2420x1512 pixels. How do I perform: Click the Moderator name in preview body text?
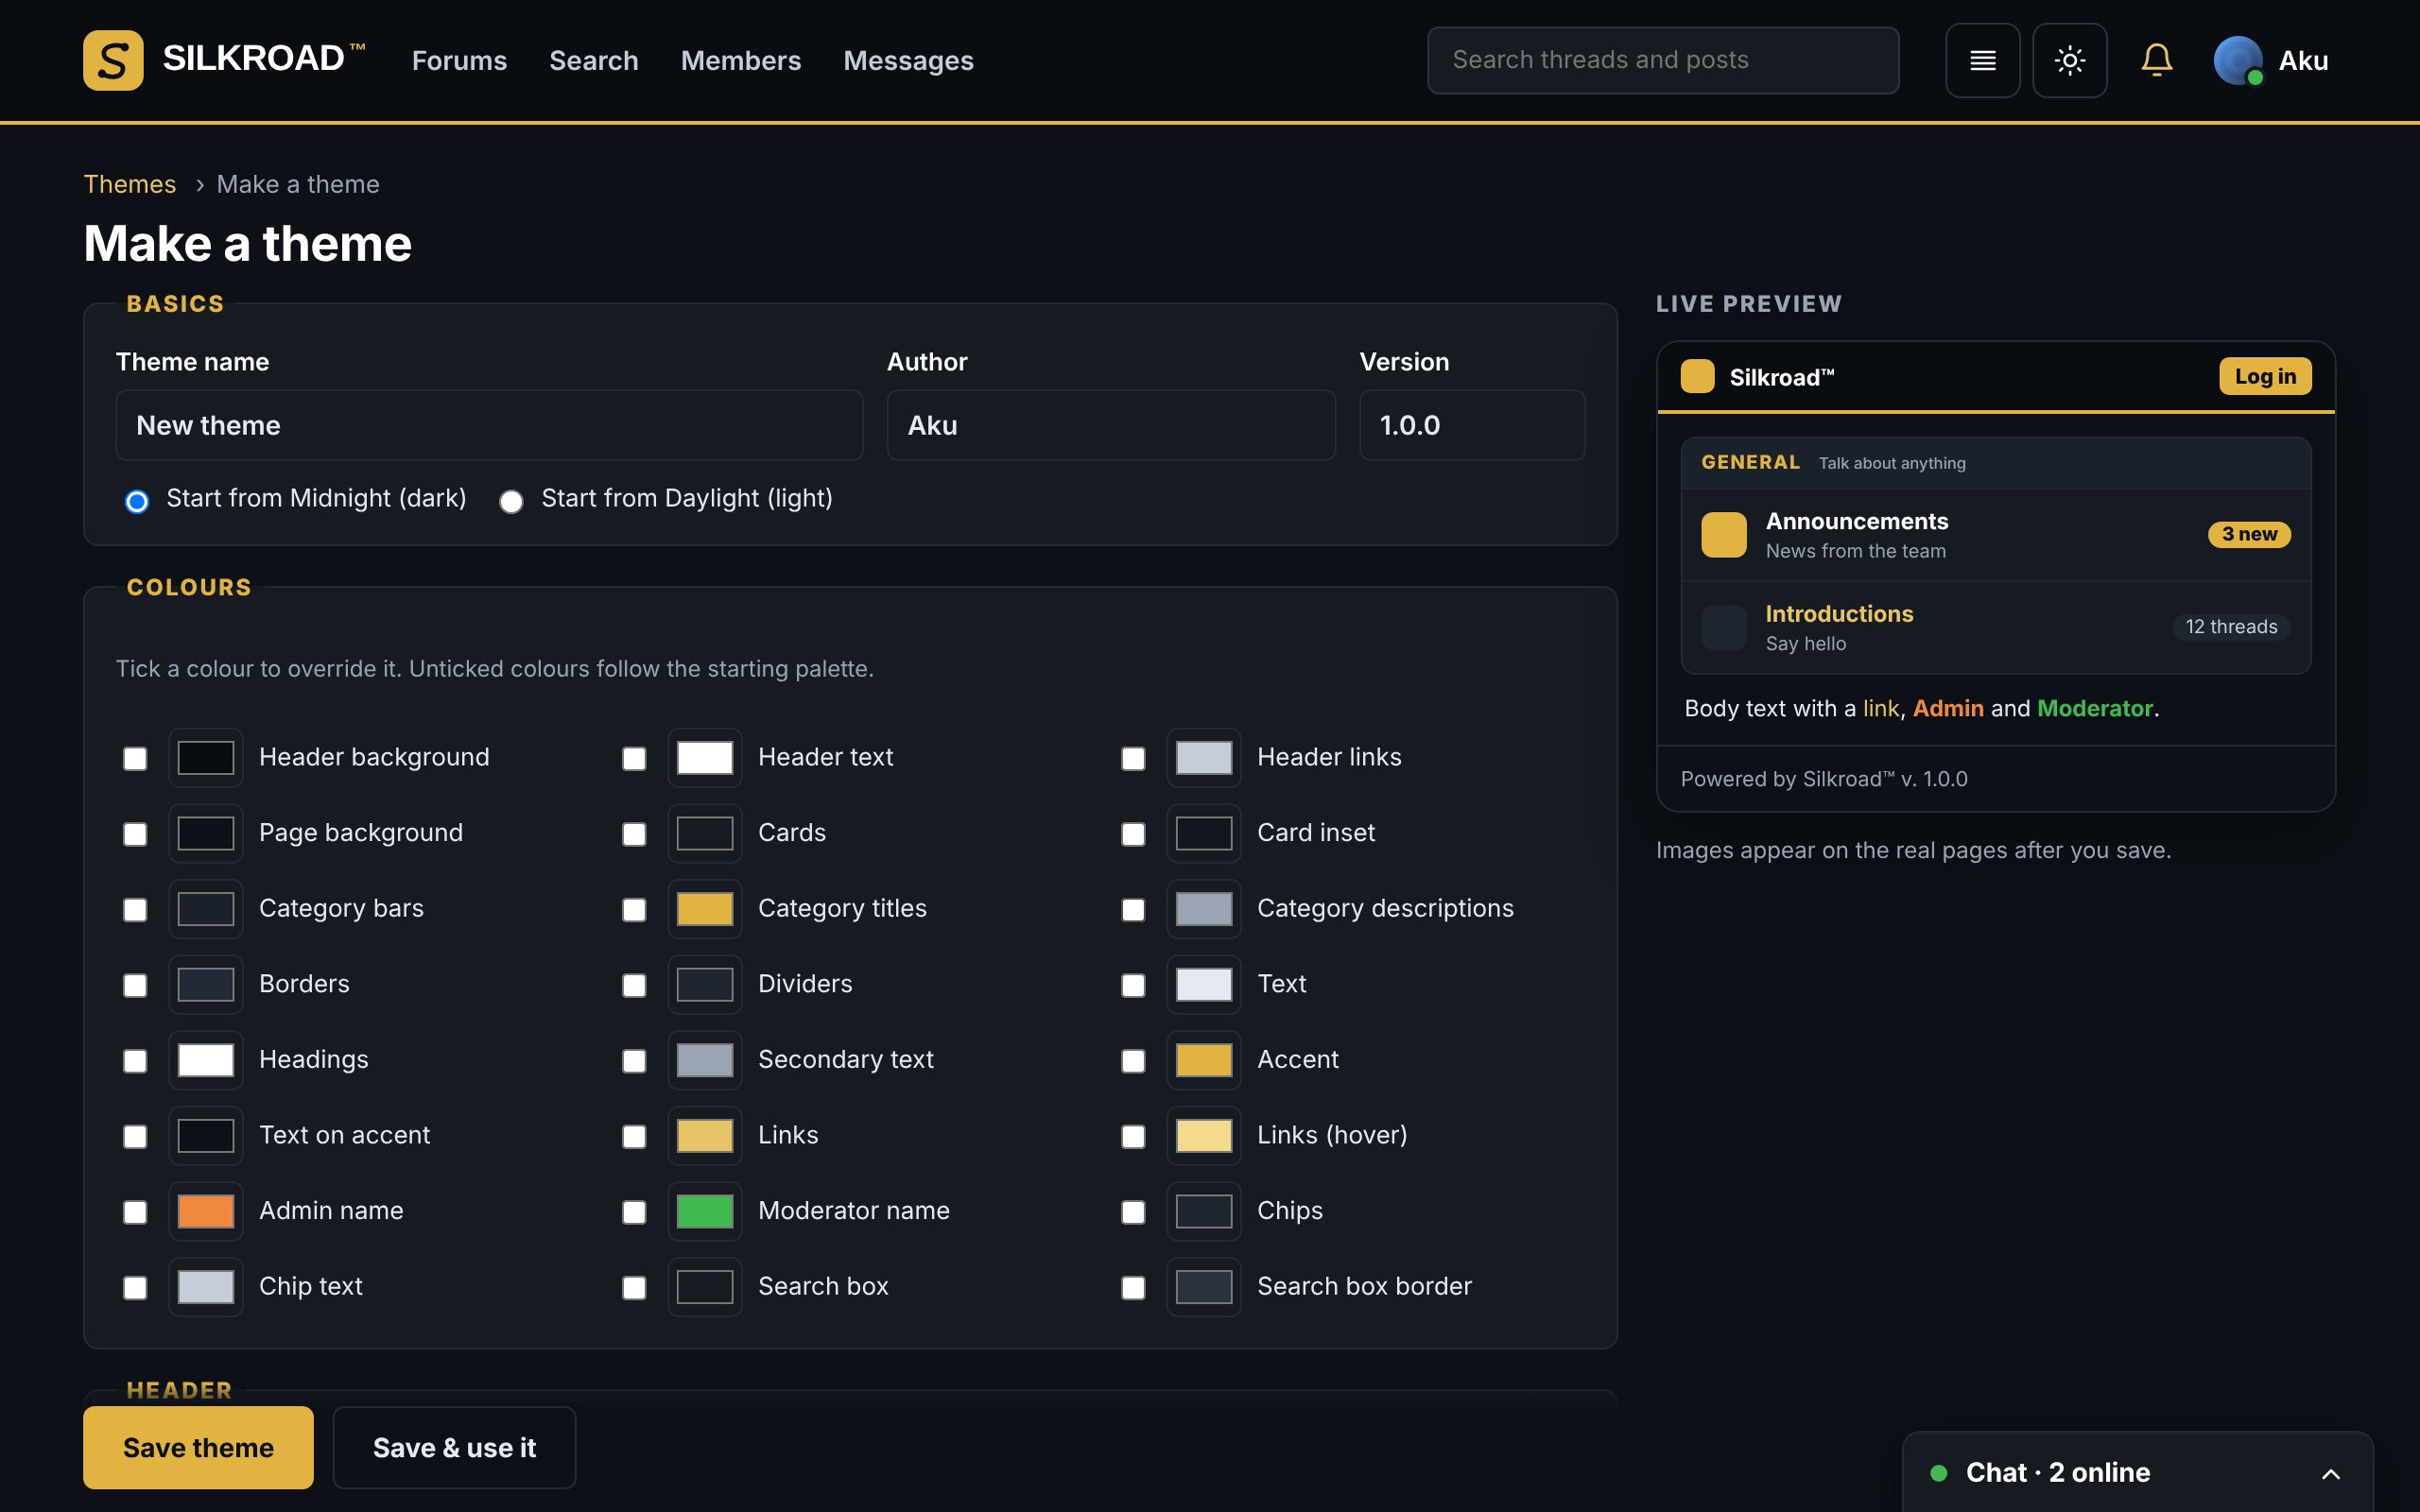[x=2094, y=708]
